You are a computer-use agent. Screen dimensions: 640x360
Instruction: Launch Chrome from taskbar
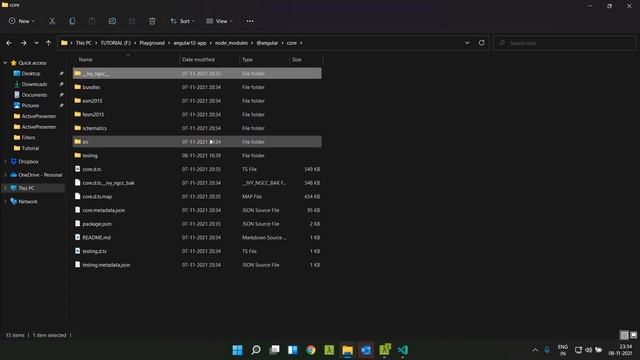tap(311, 350)
